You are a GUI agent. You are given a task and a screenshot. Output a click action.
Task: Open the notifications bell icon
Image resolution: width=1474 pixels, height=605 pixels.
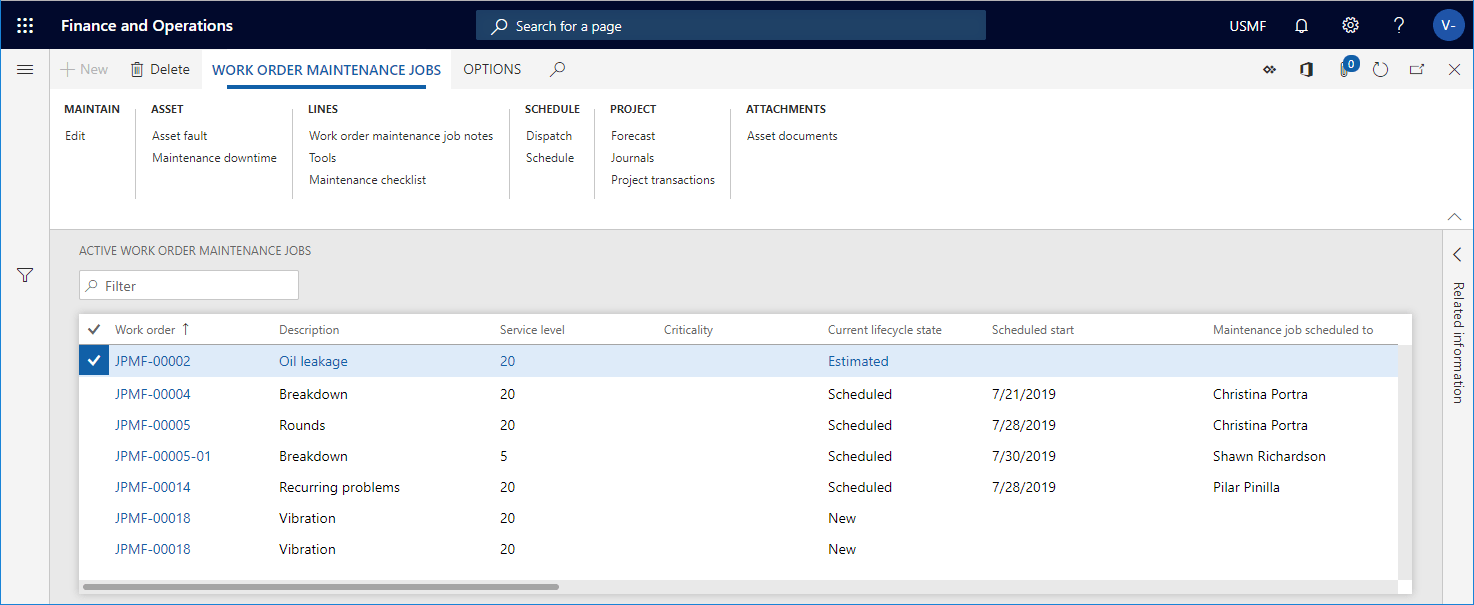[x=1301, y=26]
